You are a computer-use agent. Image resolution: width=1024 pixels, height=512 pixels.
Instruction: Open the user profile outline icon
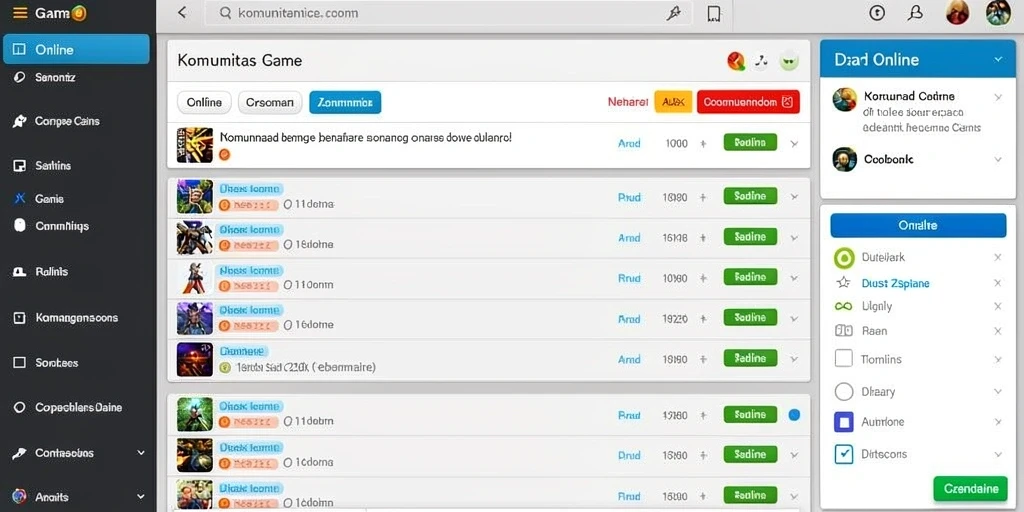[916, 12]
